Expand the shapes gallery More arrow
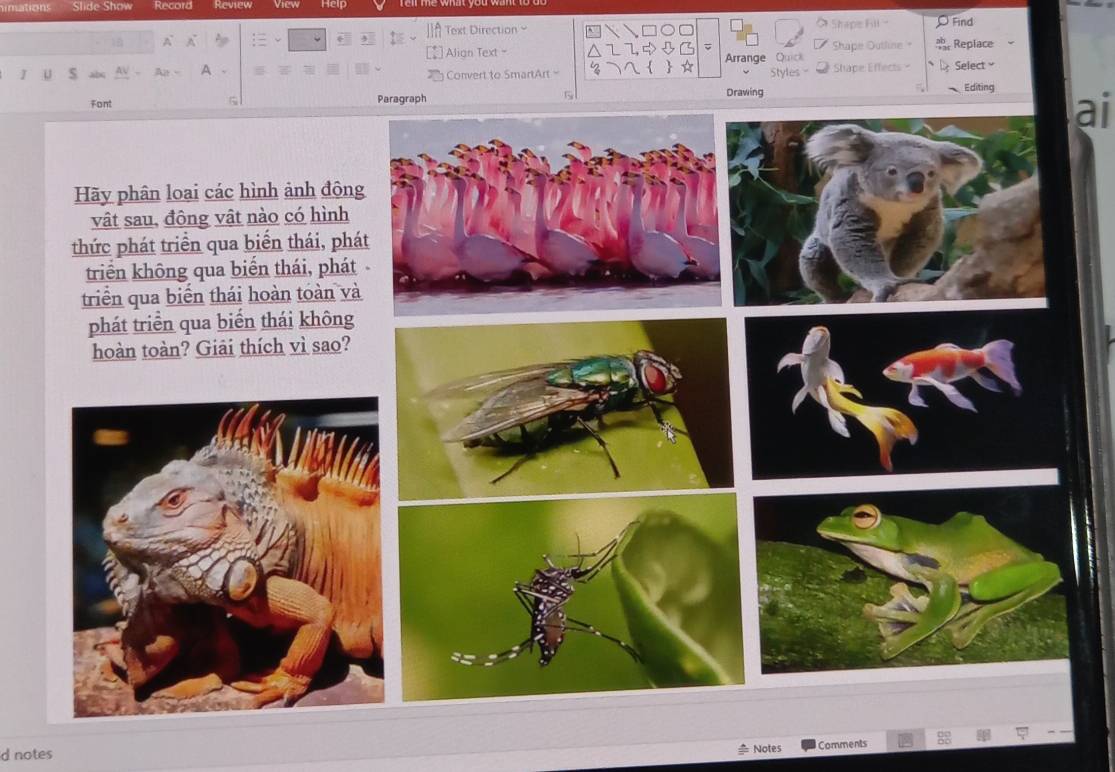 click(x=708, y=48)
